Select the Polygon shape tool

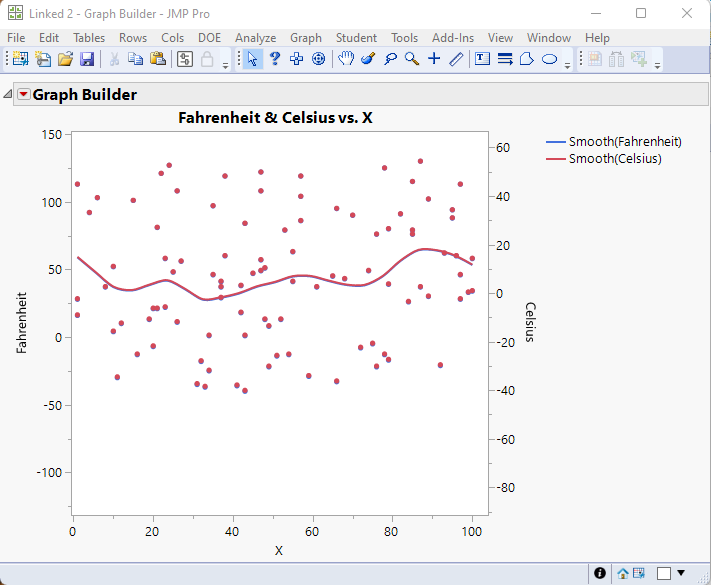coord(526,59)
